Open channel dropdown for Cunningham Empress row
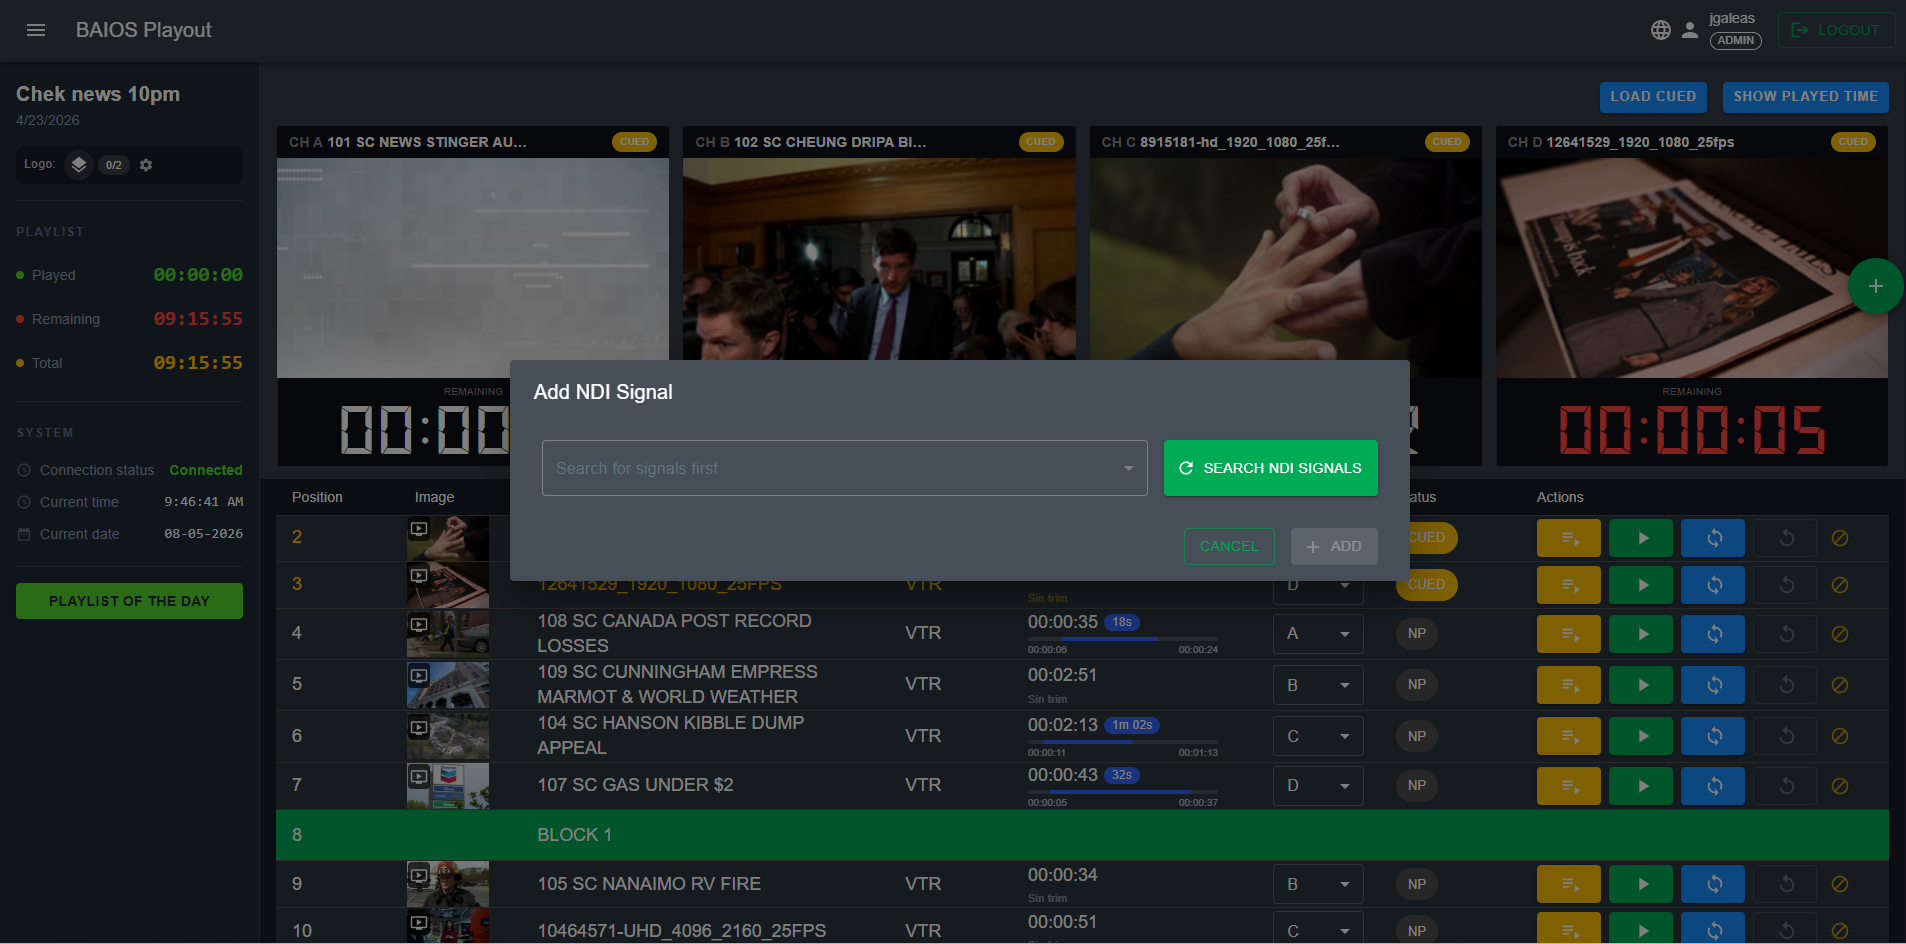The width and height of the screenshot is (1906, 944). 1318,685
